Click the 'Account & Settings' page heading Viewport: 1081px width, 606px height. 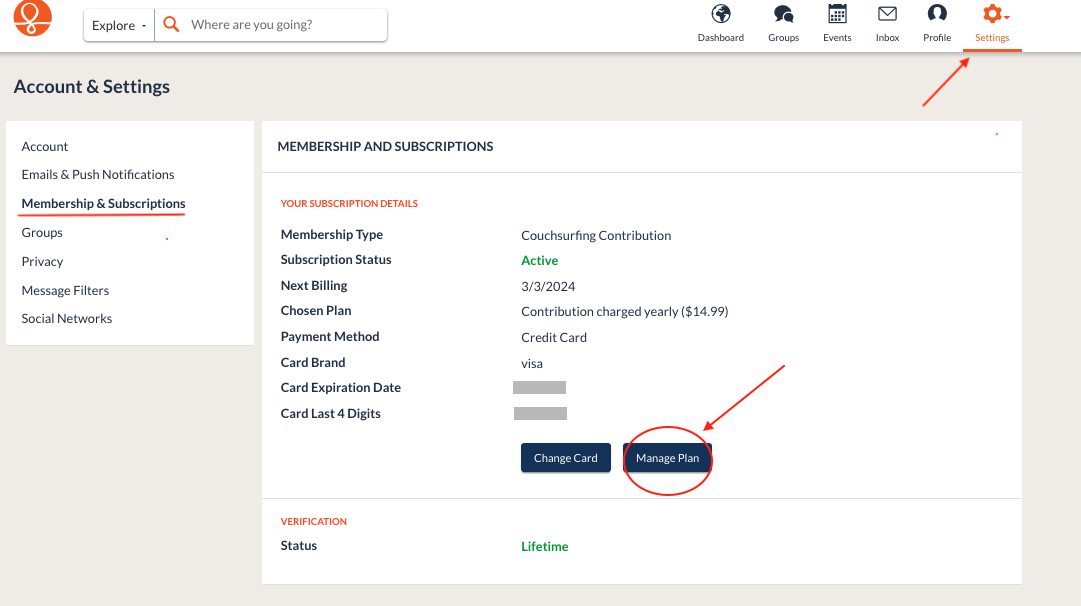[x=92, y=87]
